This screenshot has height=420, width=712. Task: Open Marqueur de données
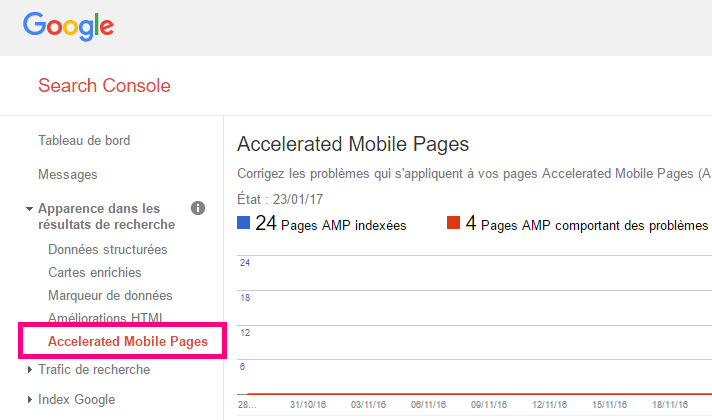click(110, 296)
